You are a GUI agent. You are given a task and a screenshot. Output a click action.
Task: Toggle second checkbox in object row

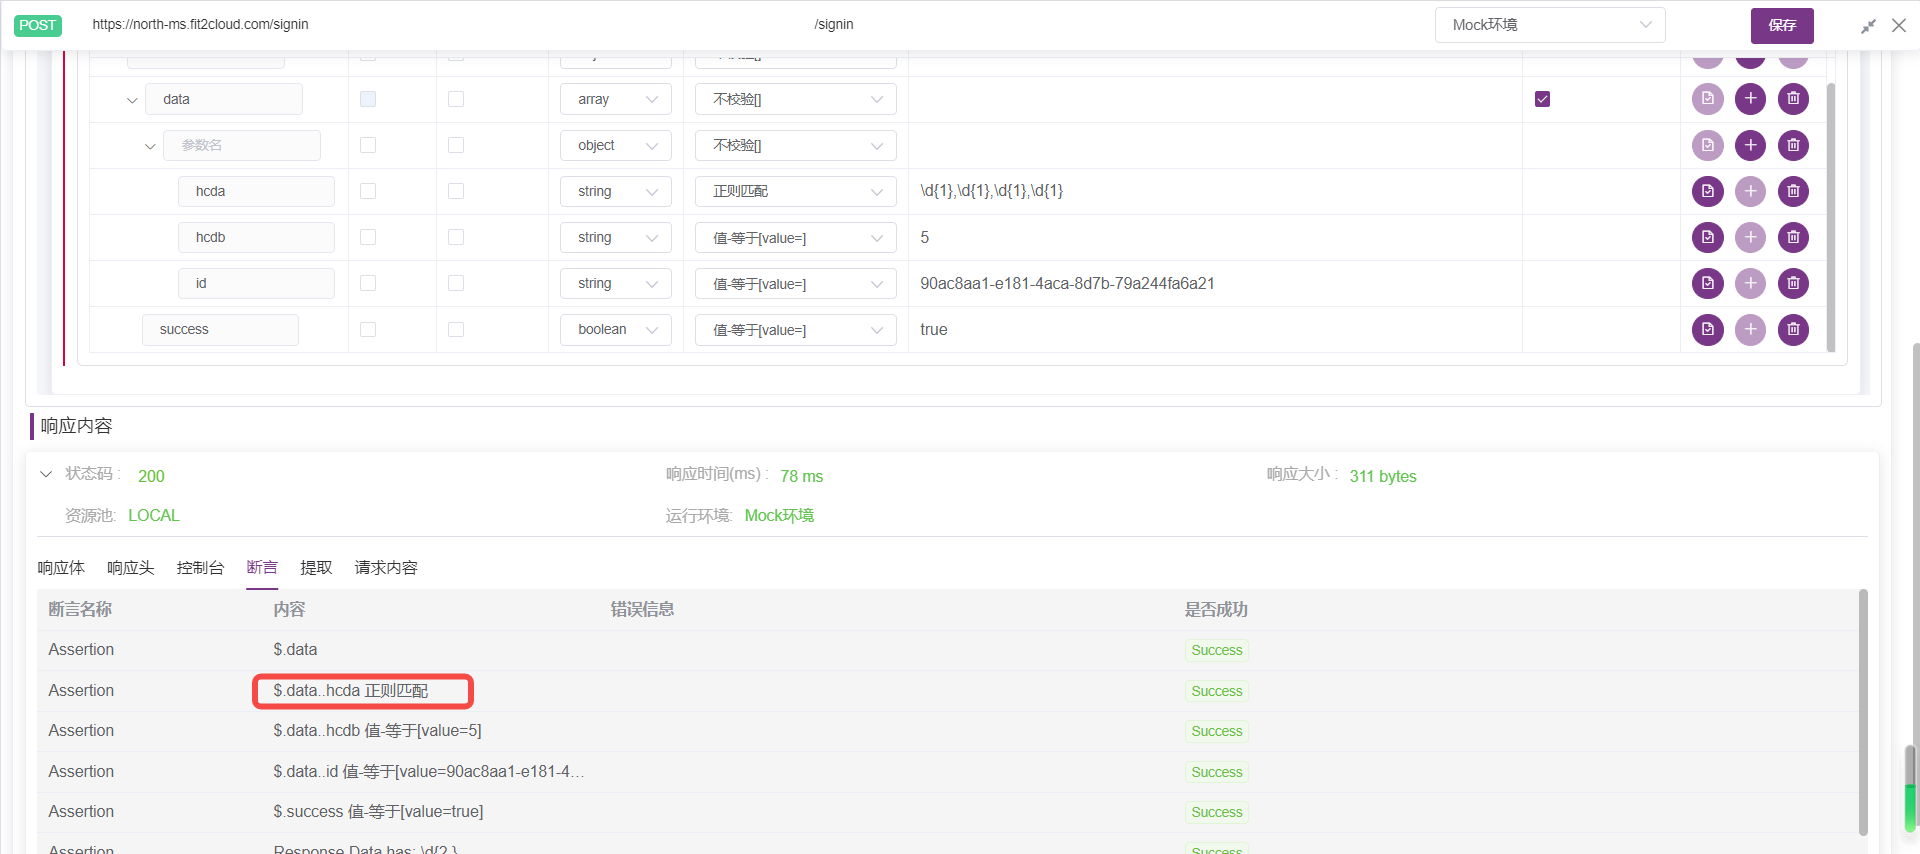[x=456, y=145]
